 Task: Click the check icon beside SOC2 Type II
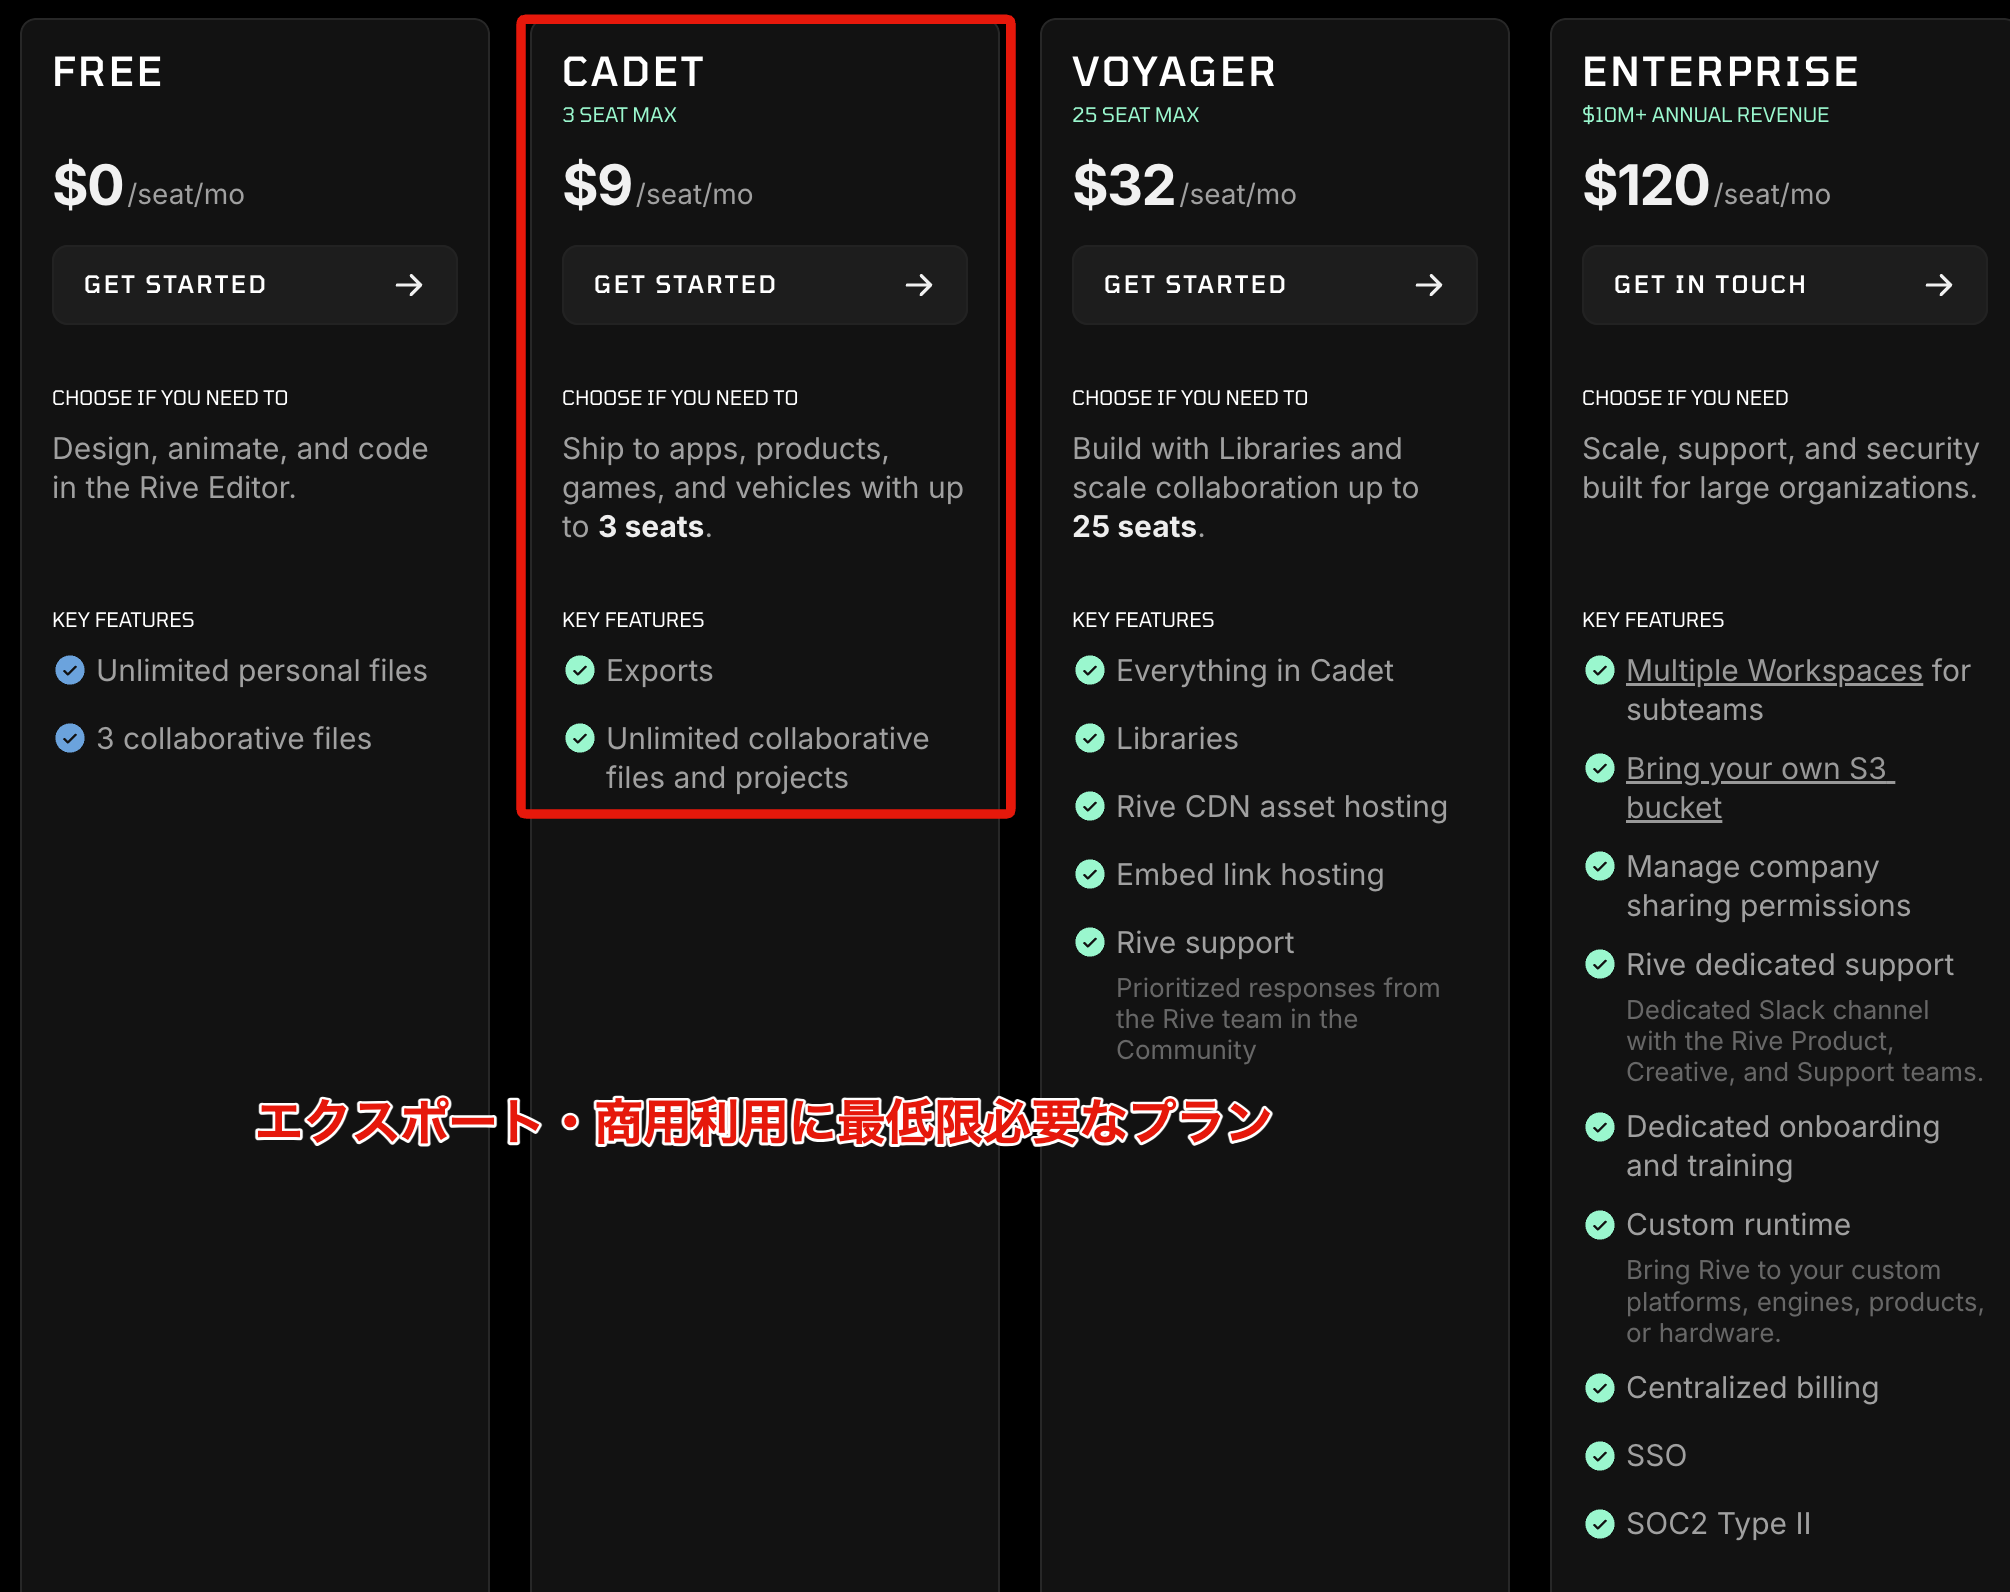(x=1600, y=1524)
